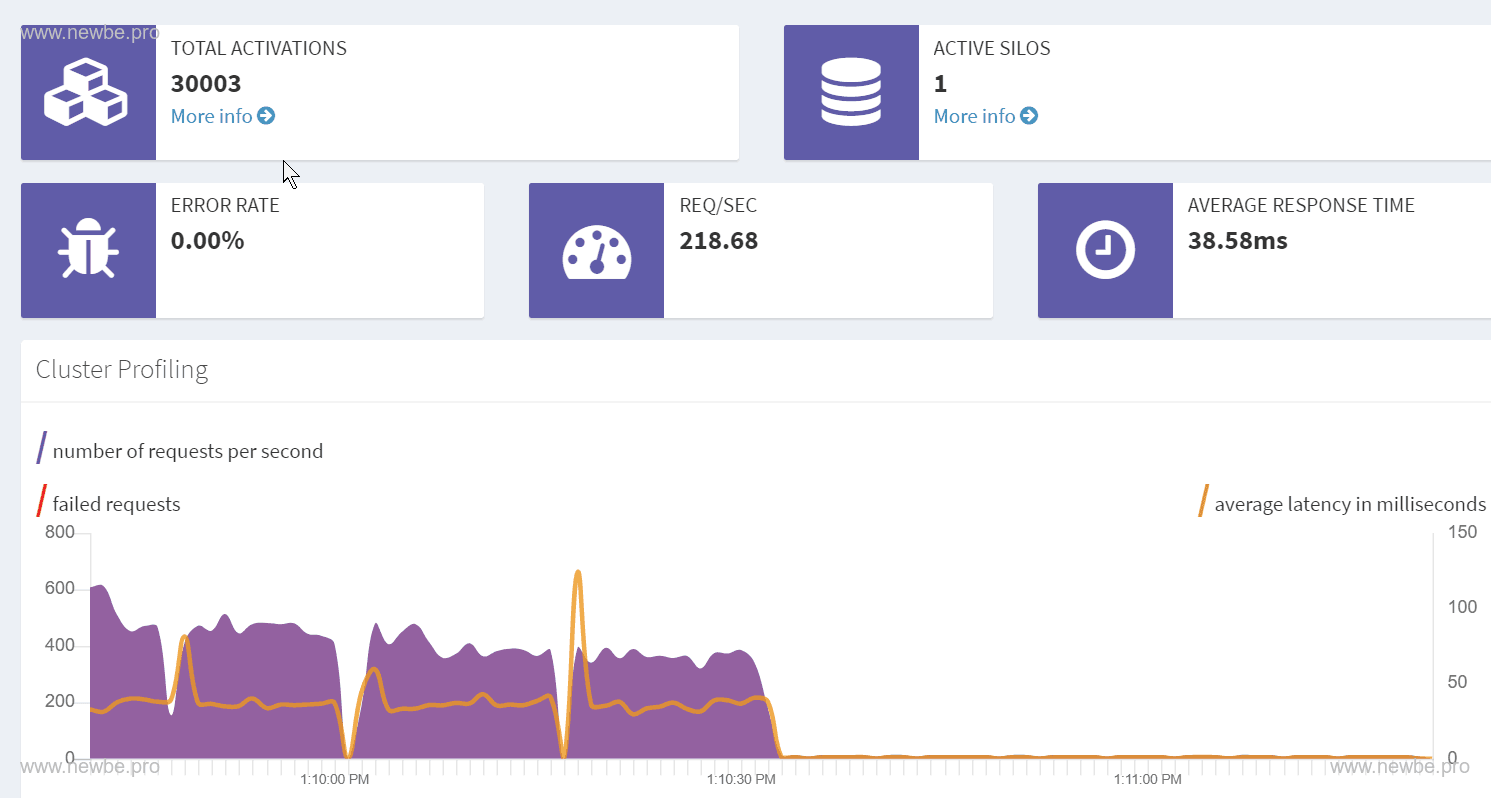Open the More info link for Active Silos

pos(975,116)
